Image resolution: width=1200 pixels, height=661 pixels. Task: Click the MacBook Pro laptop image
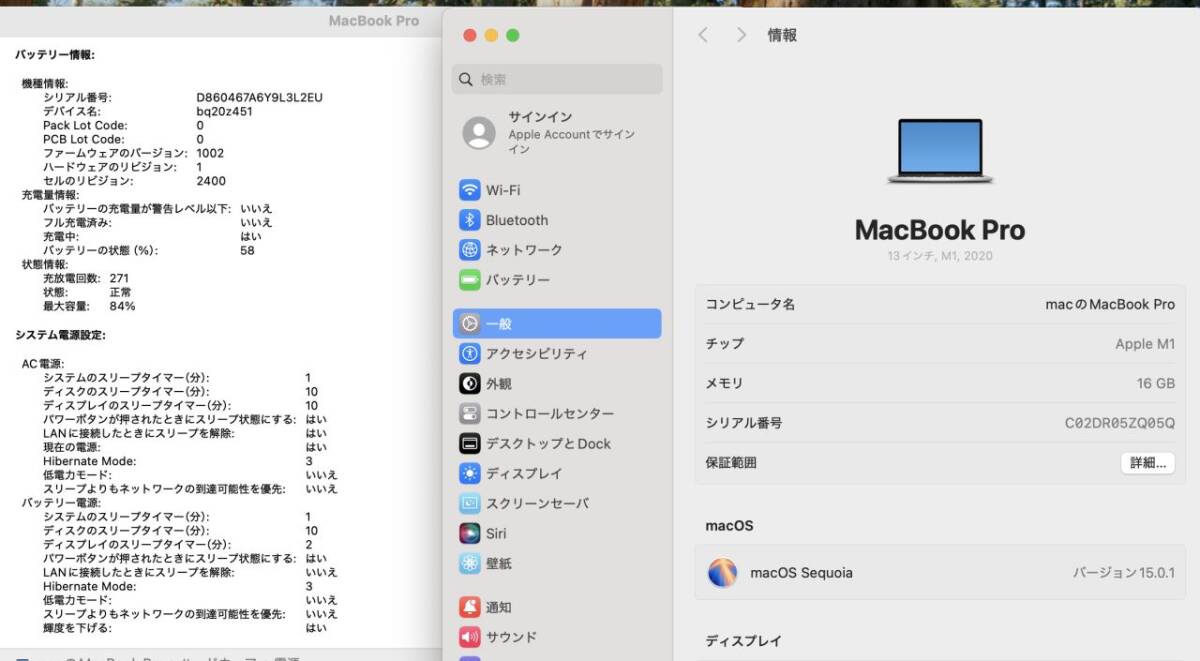coord(940,151)
